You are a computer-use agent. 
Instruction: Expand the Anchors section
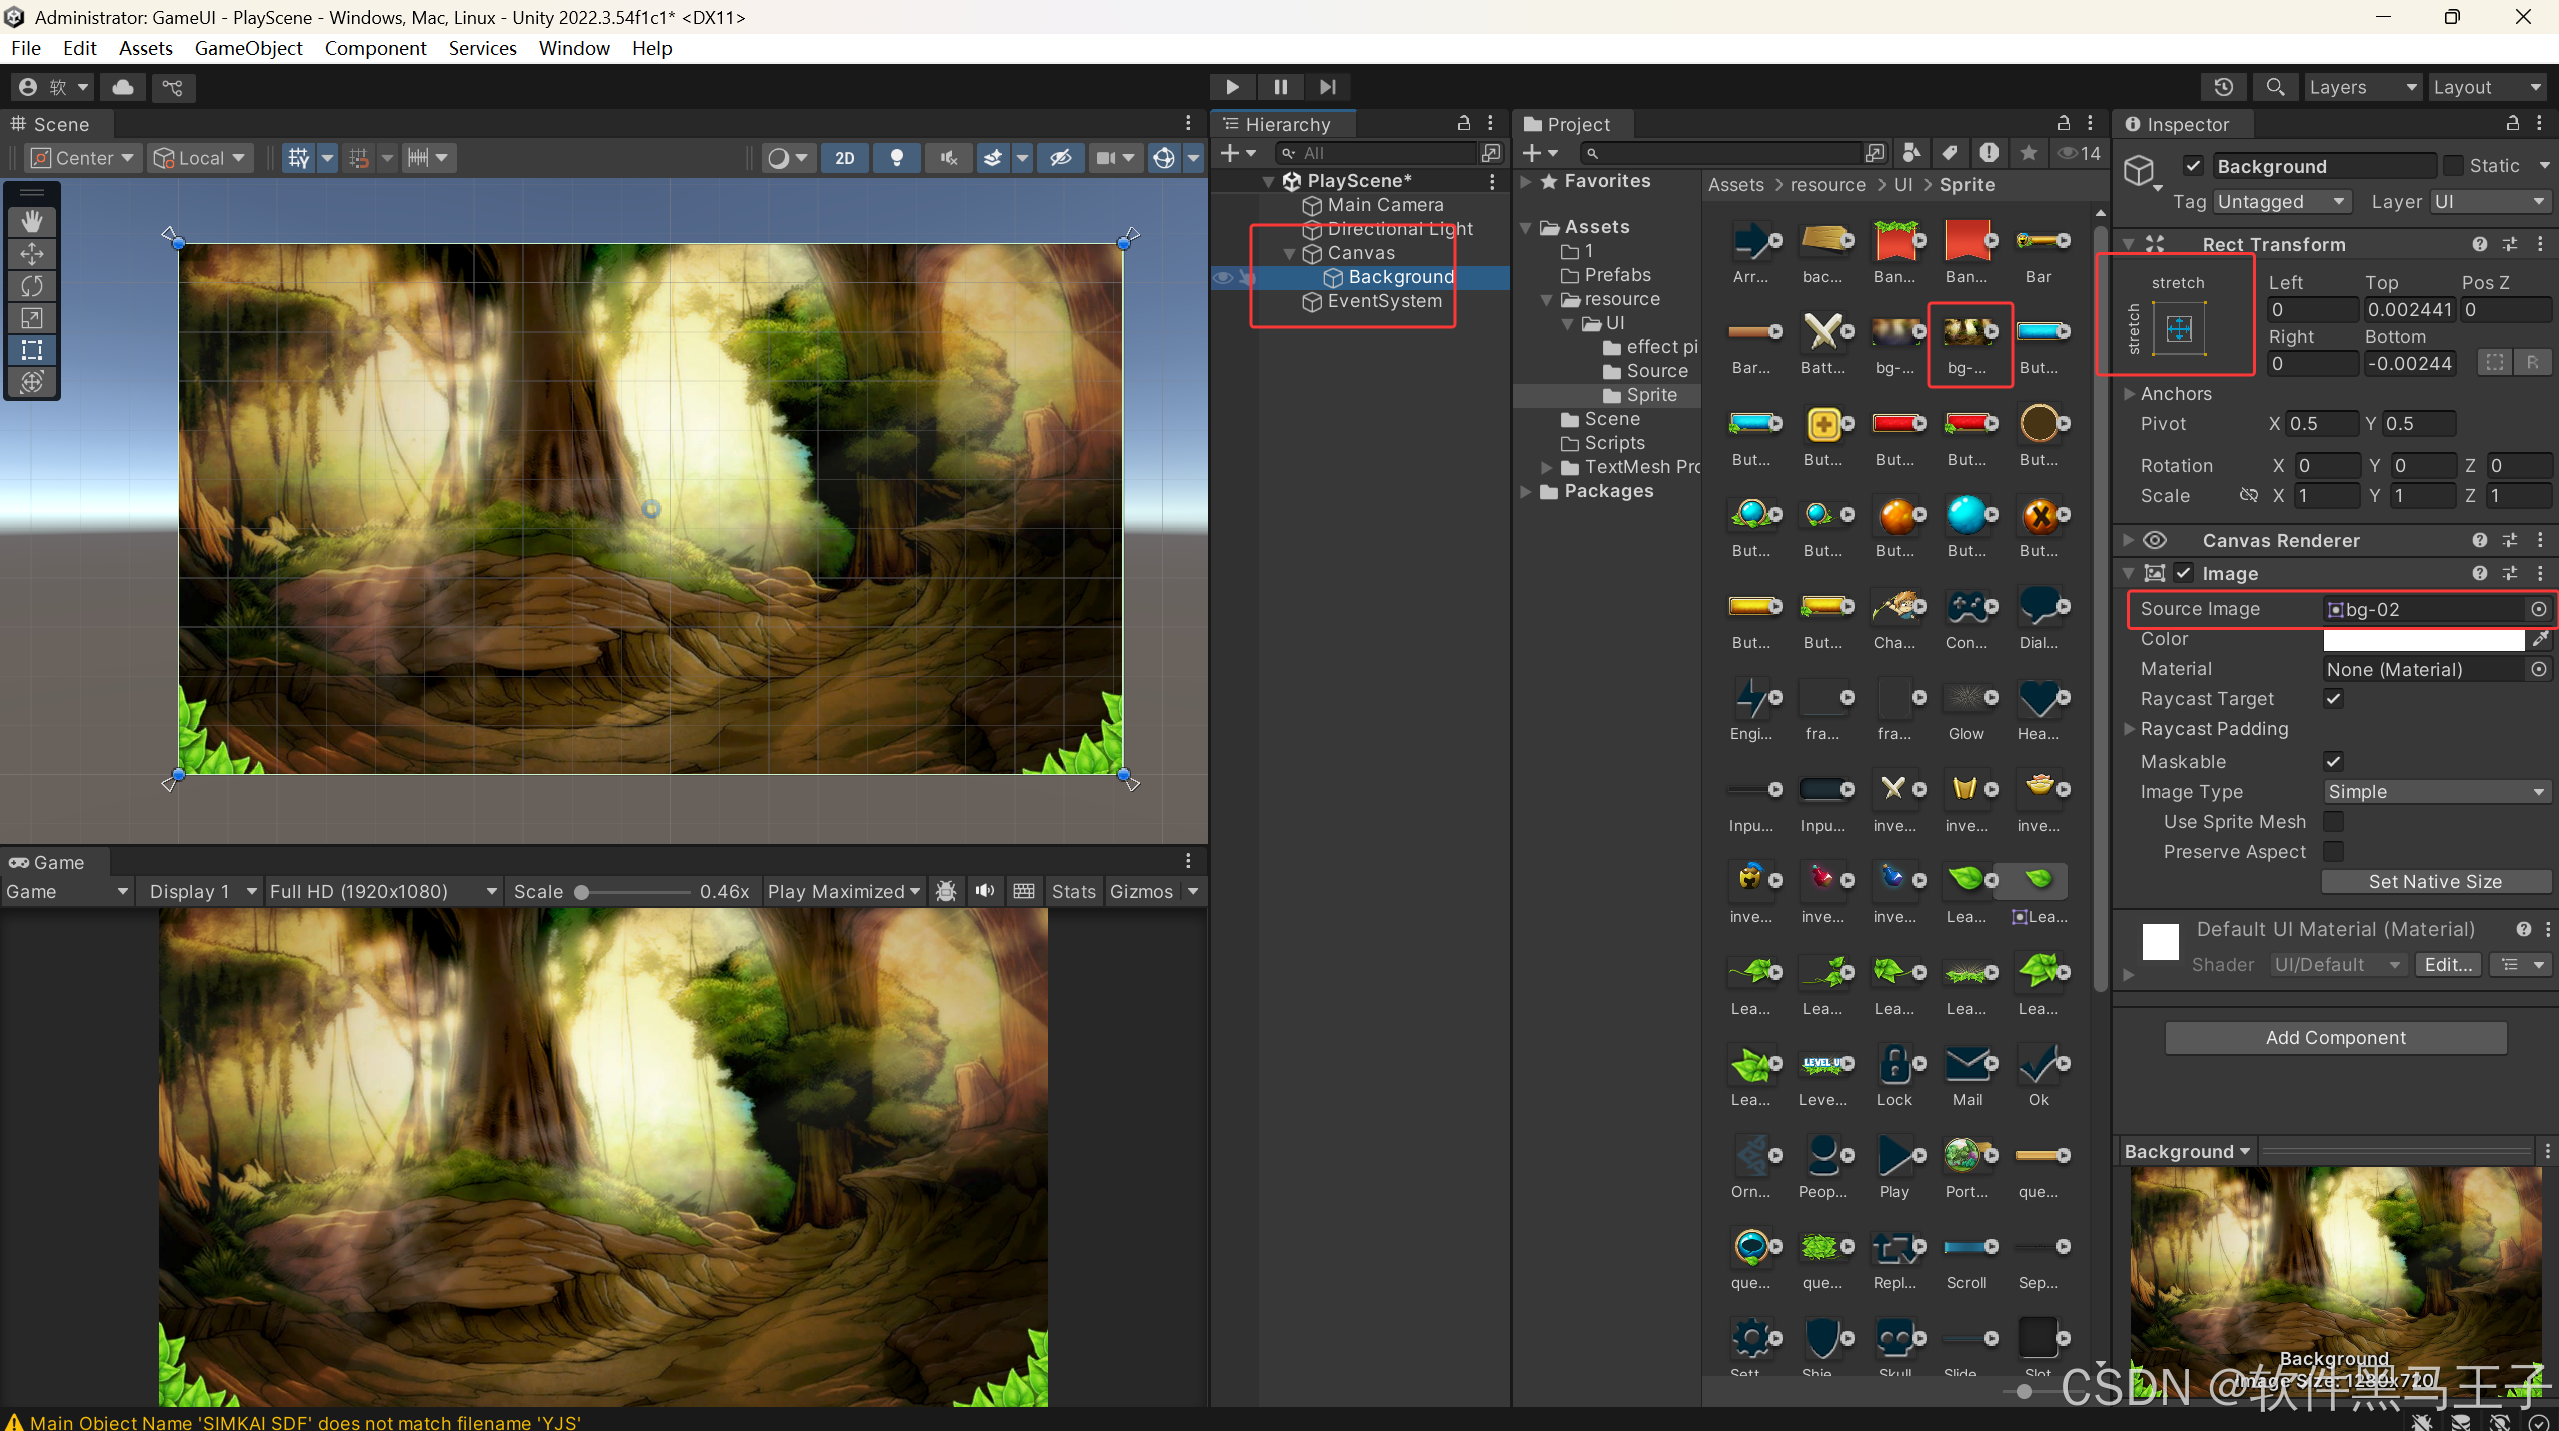(2129, 394)
